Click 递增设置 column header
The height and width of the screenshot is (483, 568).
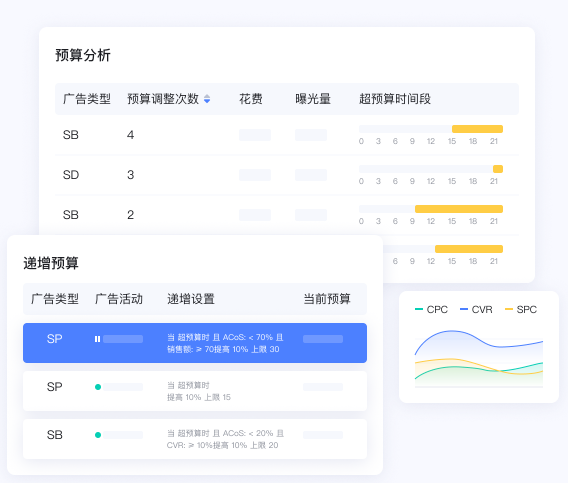tap(191, 299)
